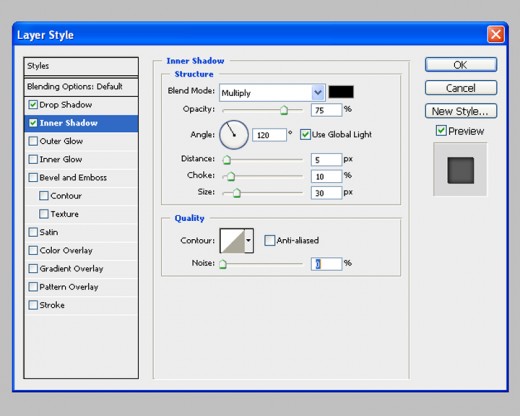Expand the Contour picker arrow
This screenshot has width=520, height=416.
[249, 240]
